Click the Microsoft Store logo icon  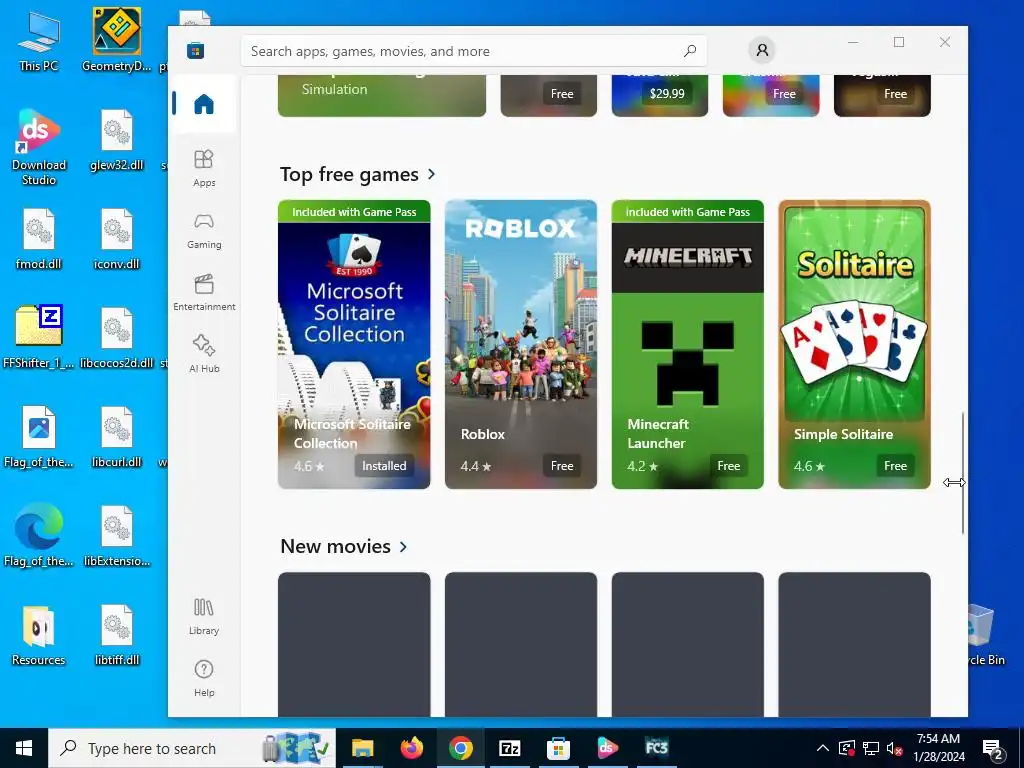tap(195, 50)
